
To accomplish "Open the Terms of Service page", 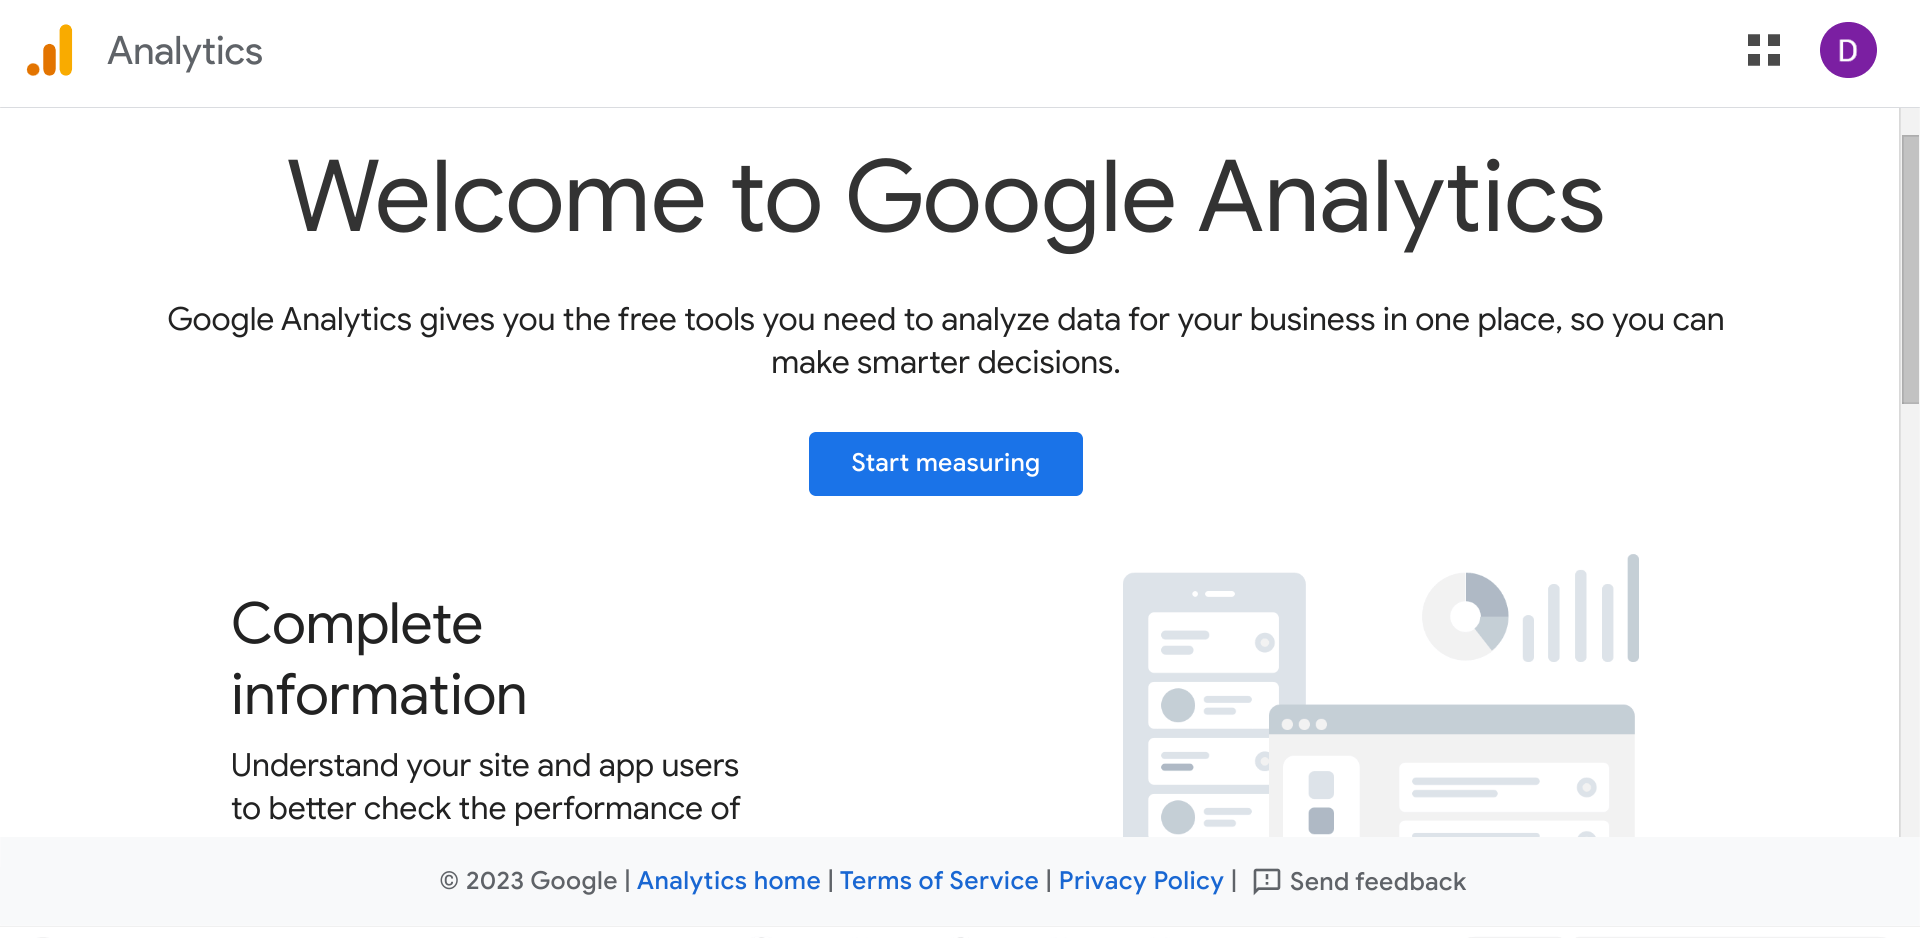I will click(938, 881).
